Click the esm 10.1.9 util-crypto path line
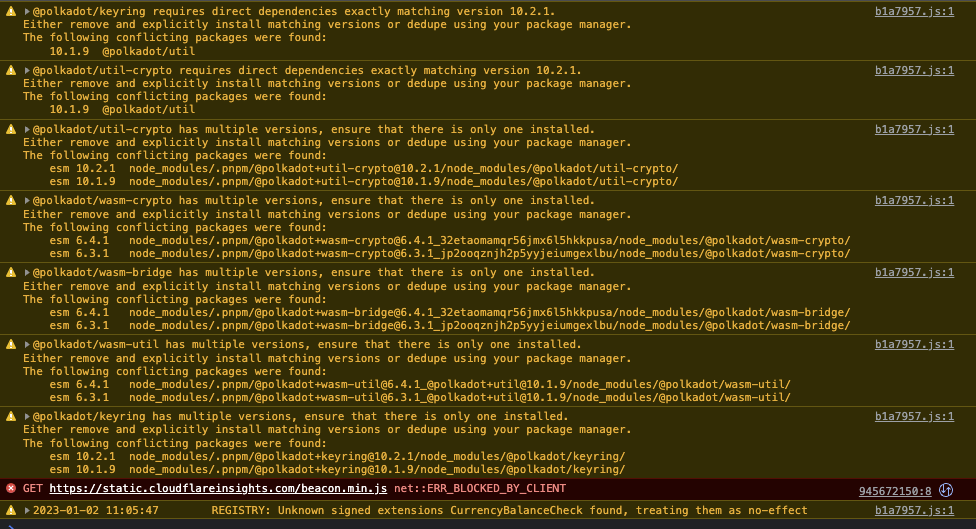This screenshot has width=976, height=529. pos(364,182)
